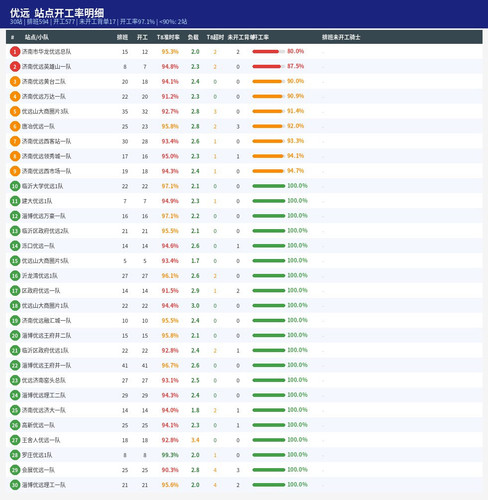Click the 排班未开工骑士 column header
Image resolution: width=488 pixels, height=500 pixels.
pyautogui.click(x=341, y=37)
